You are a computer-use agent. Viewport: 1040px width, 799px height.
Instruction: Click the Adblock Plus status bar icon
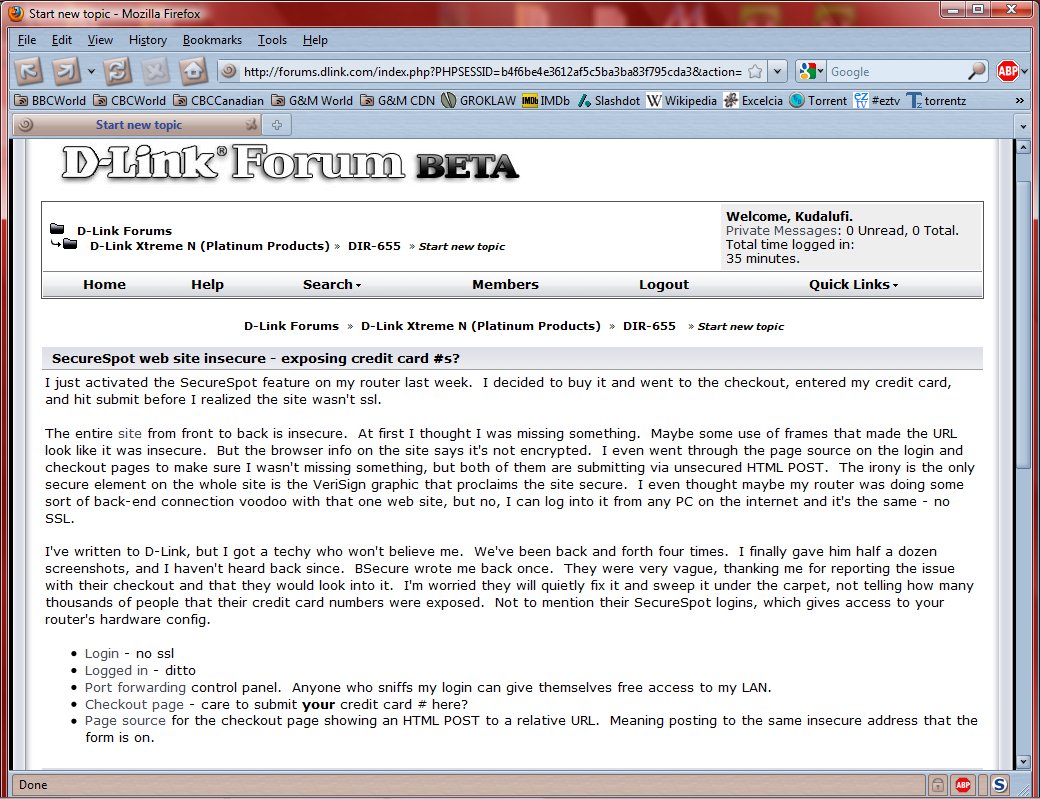tap(963, 785)
